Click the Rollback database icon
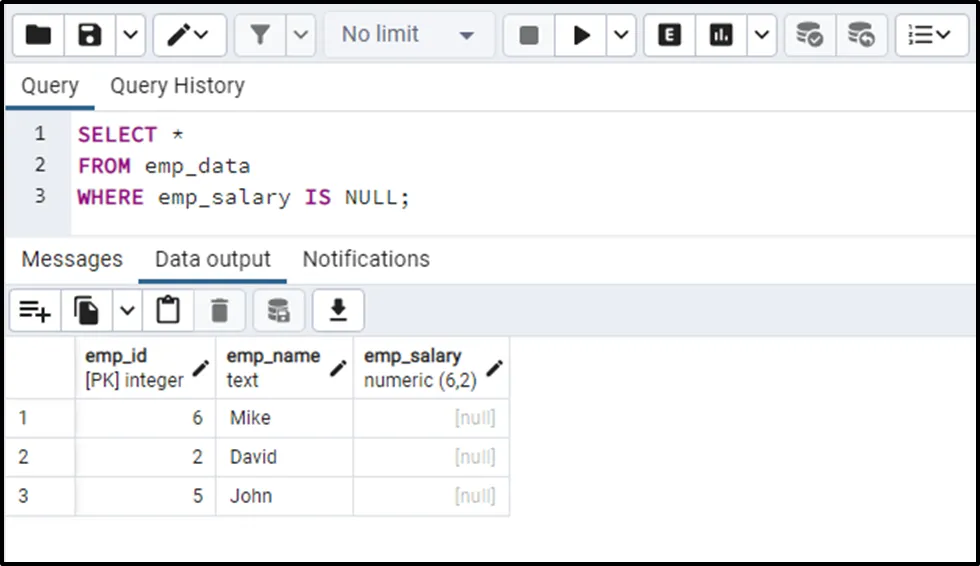Screen dimensions: 980x566 [x=861, y=35]
